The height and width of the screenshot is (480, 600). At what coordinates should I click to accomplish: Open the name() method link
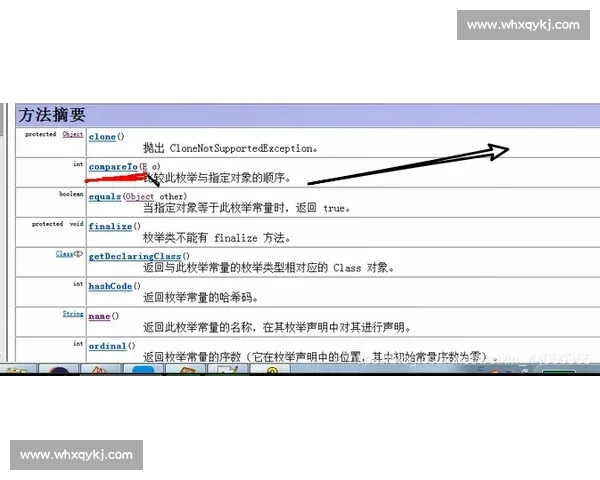pyautogui.click(x=99, y=316)
